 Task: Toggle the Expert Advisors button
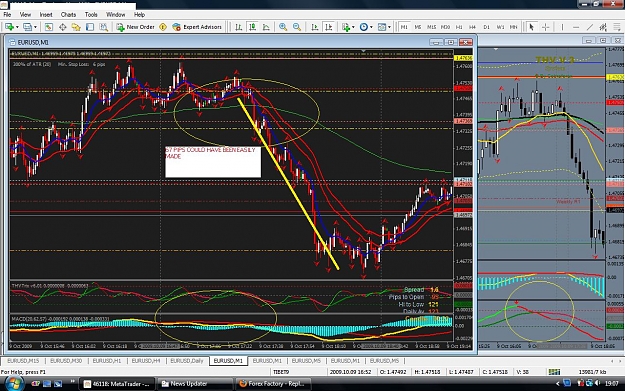[197, 27]
